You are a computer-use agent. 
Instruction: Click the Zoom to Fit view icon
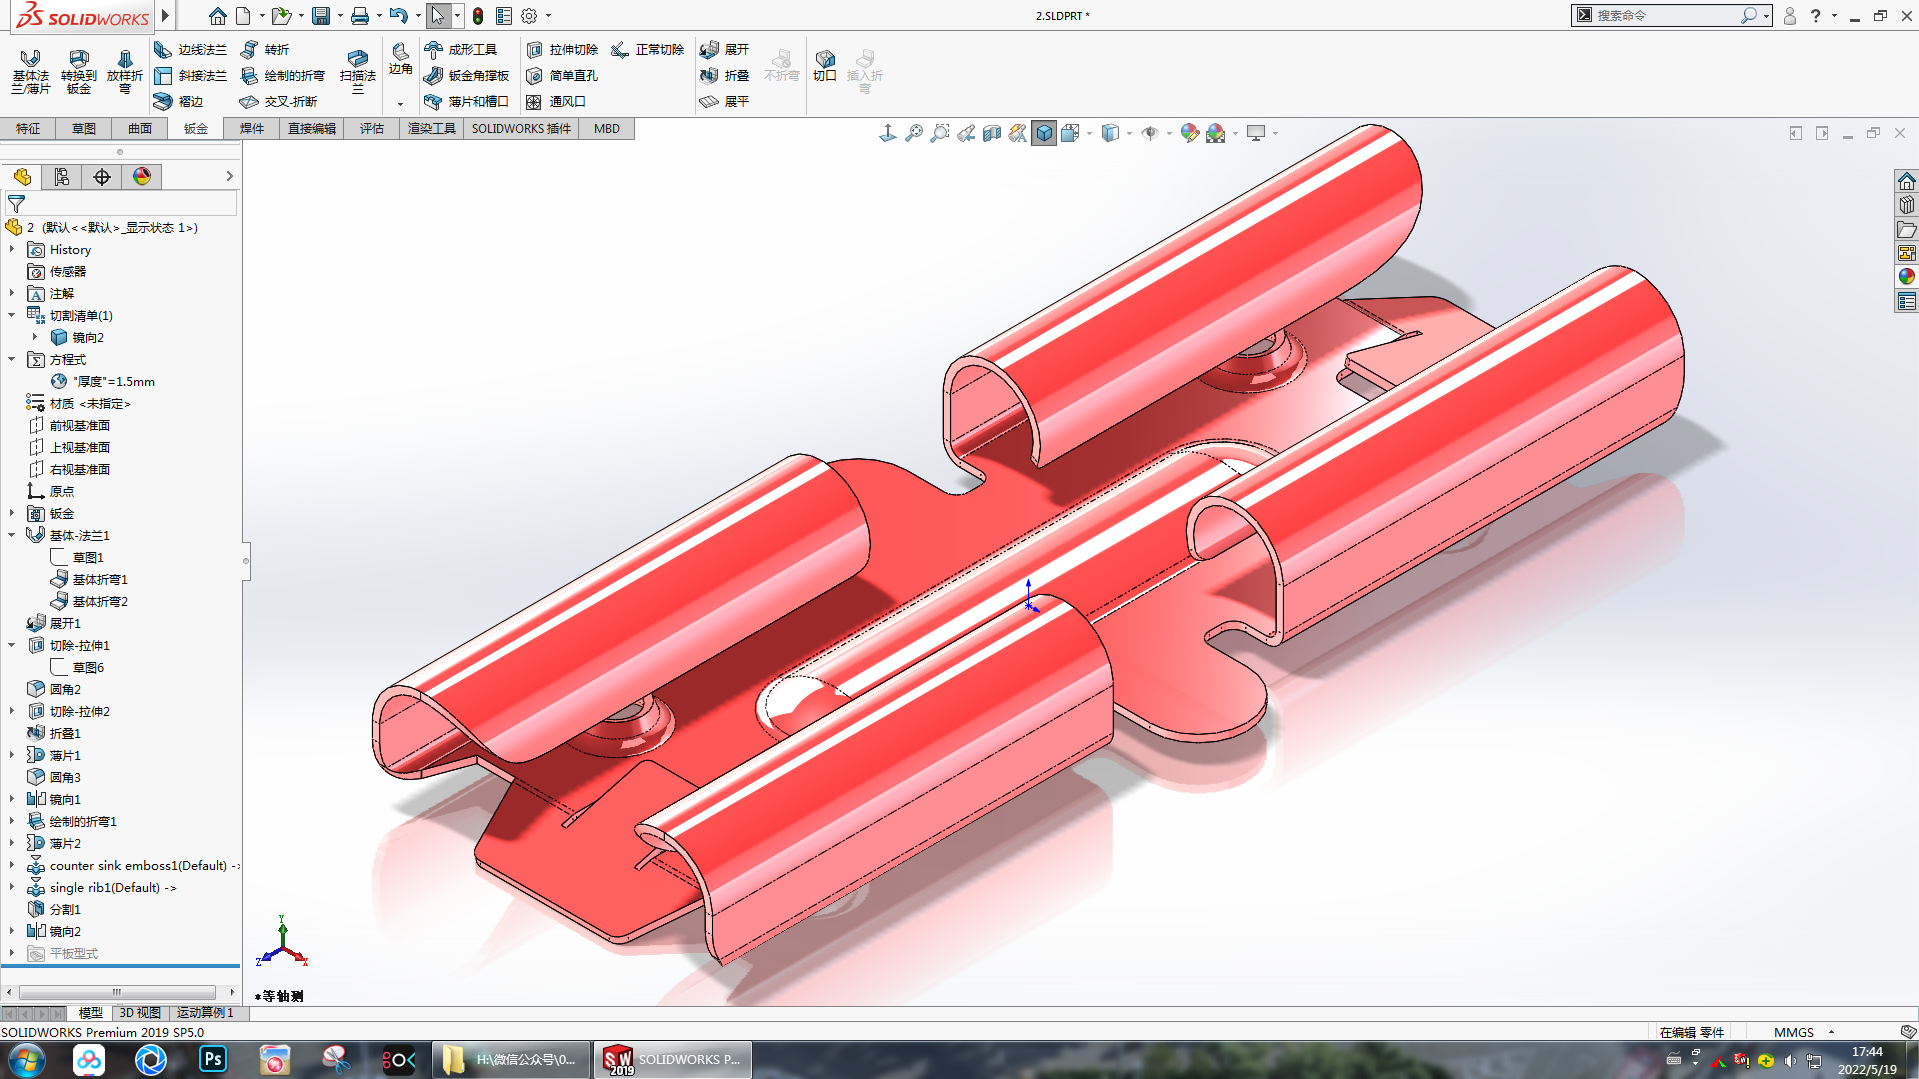[914, 133]
